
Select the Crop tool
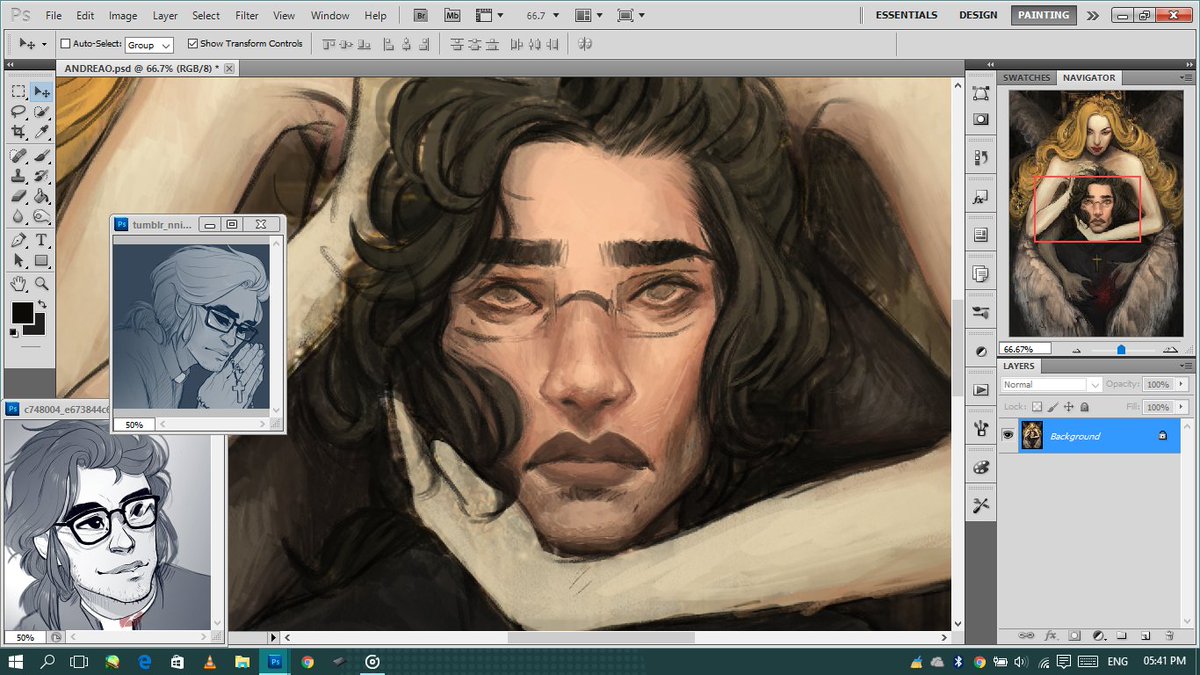tap(18, 131)
